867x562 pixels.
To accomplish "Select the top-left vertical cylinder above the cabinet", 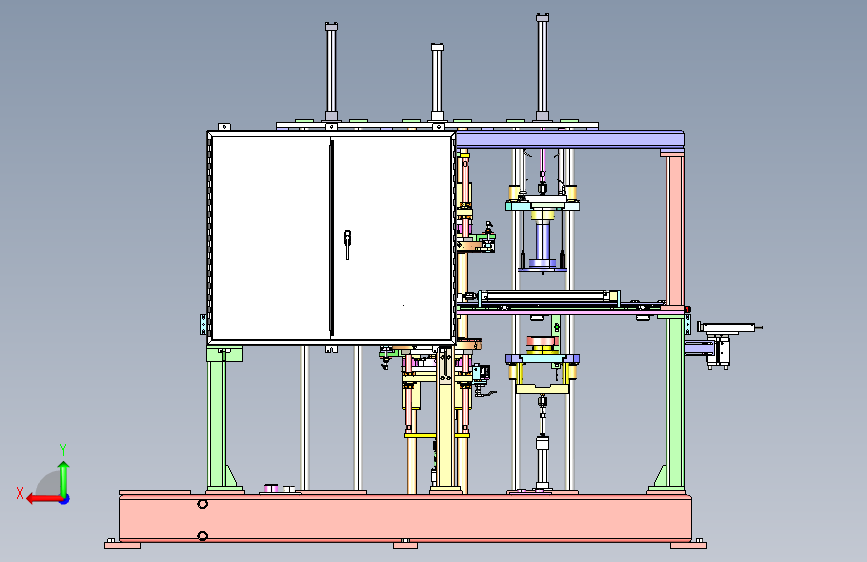I will [331, 72].
